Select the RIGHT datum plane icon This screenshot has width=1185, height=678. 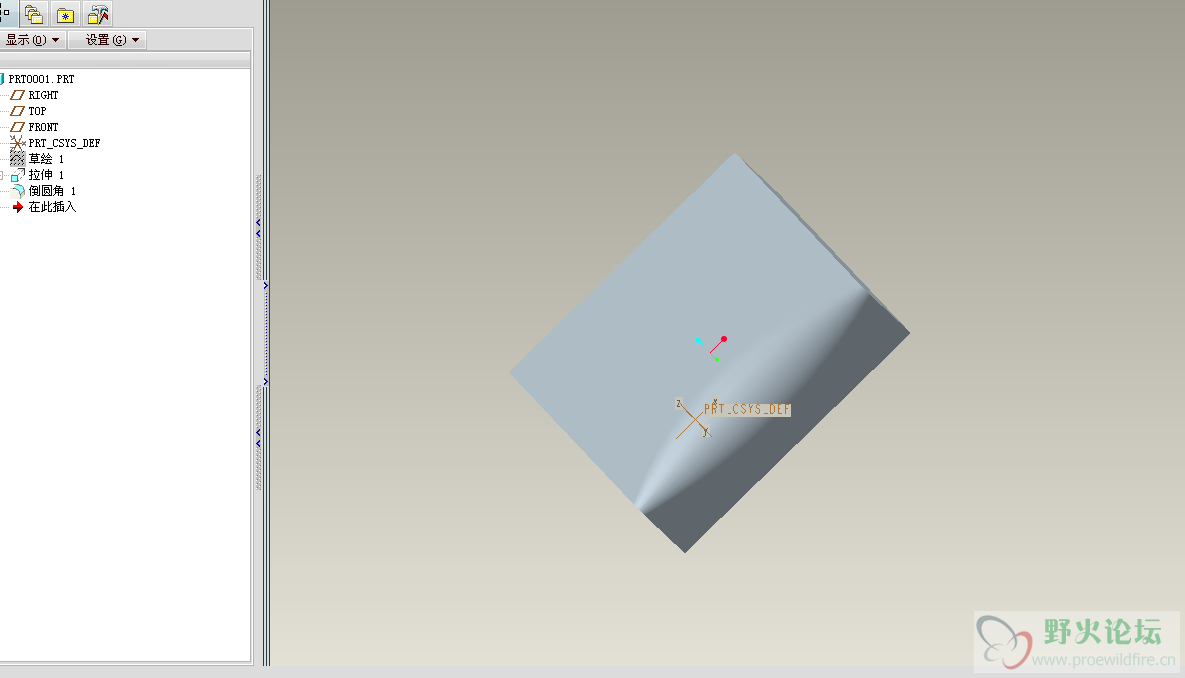17,95
